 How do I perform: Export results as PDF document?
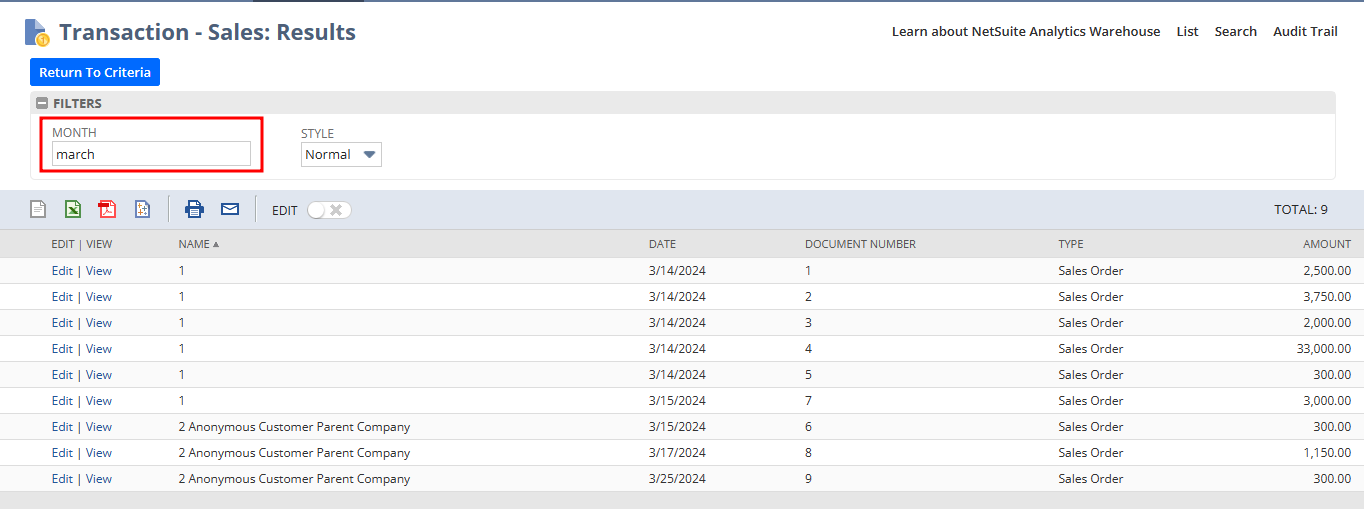(107, 209)
